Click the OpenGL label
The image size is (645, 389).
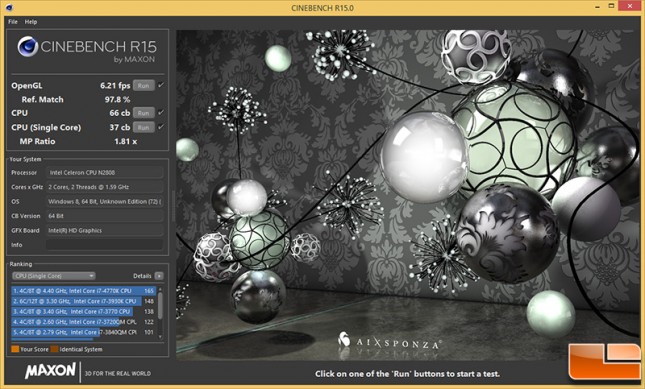coord(27,86)
